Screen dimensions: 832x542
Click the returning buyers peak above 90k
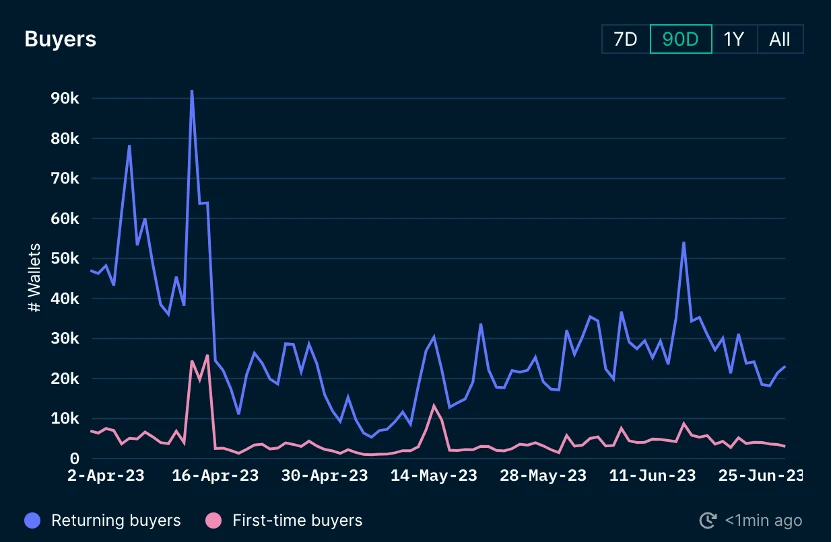pyautogui.click(x=192, y=91)
